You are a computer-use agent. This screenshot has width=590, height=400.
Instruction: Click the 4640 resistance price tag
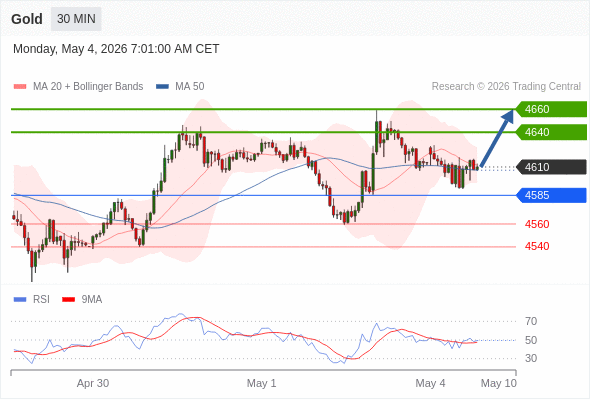pos(551,132)
